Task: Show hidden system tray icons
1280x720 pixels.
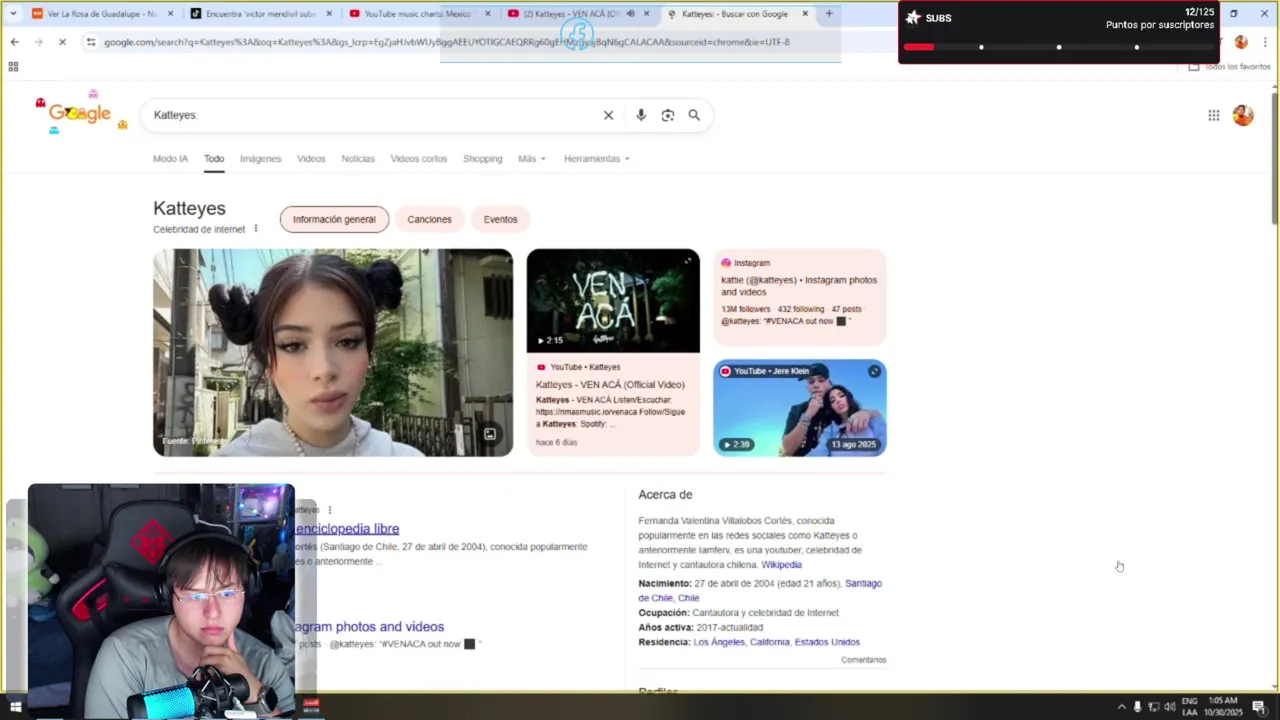Action: click(x=1121, y=707)
